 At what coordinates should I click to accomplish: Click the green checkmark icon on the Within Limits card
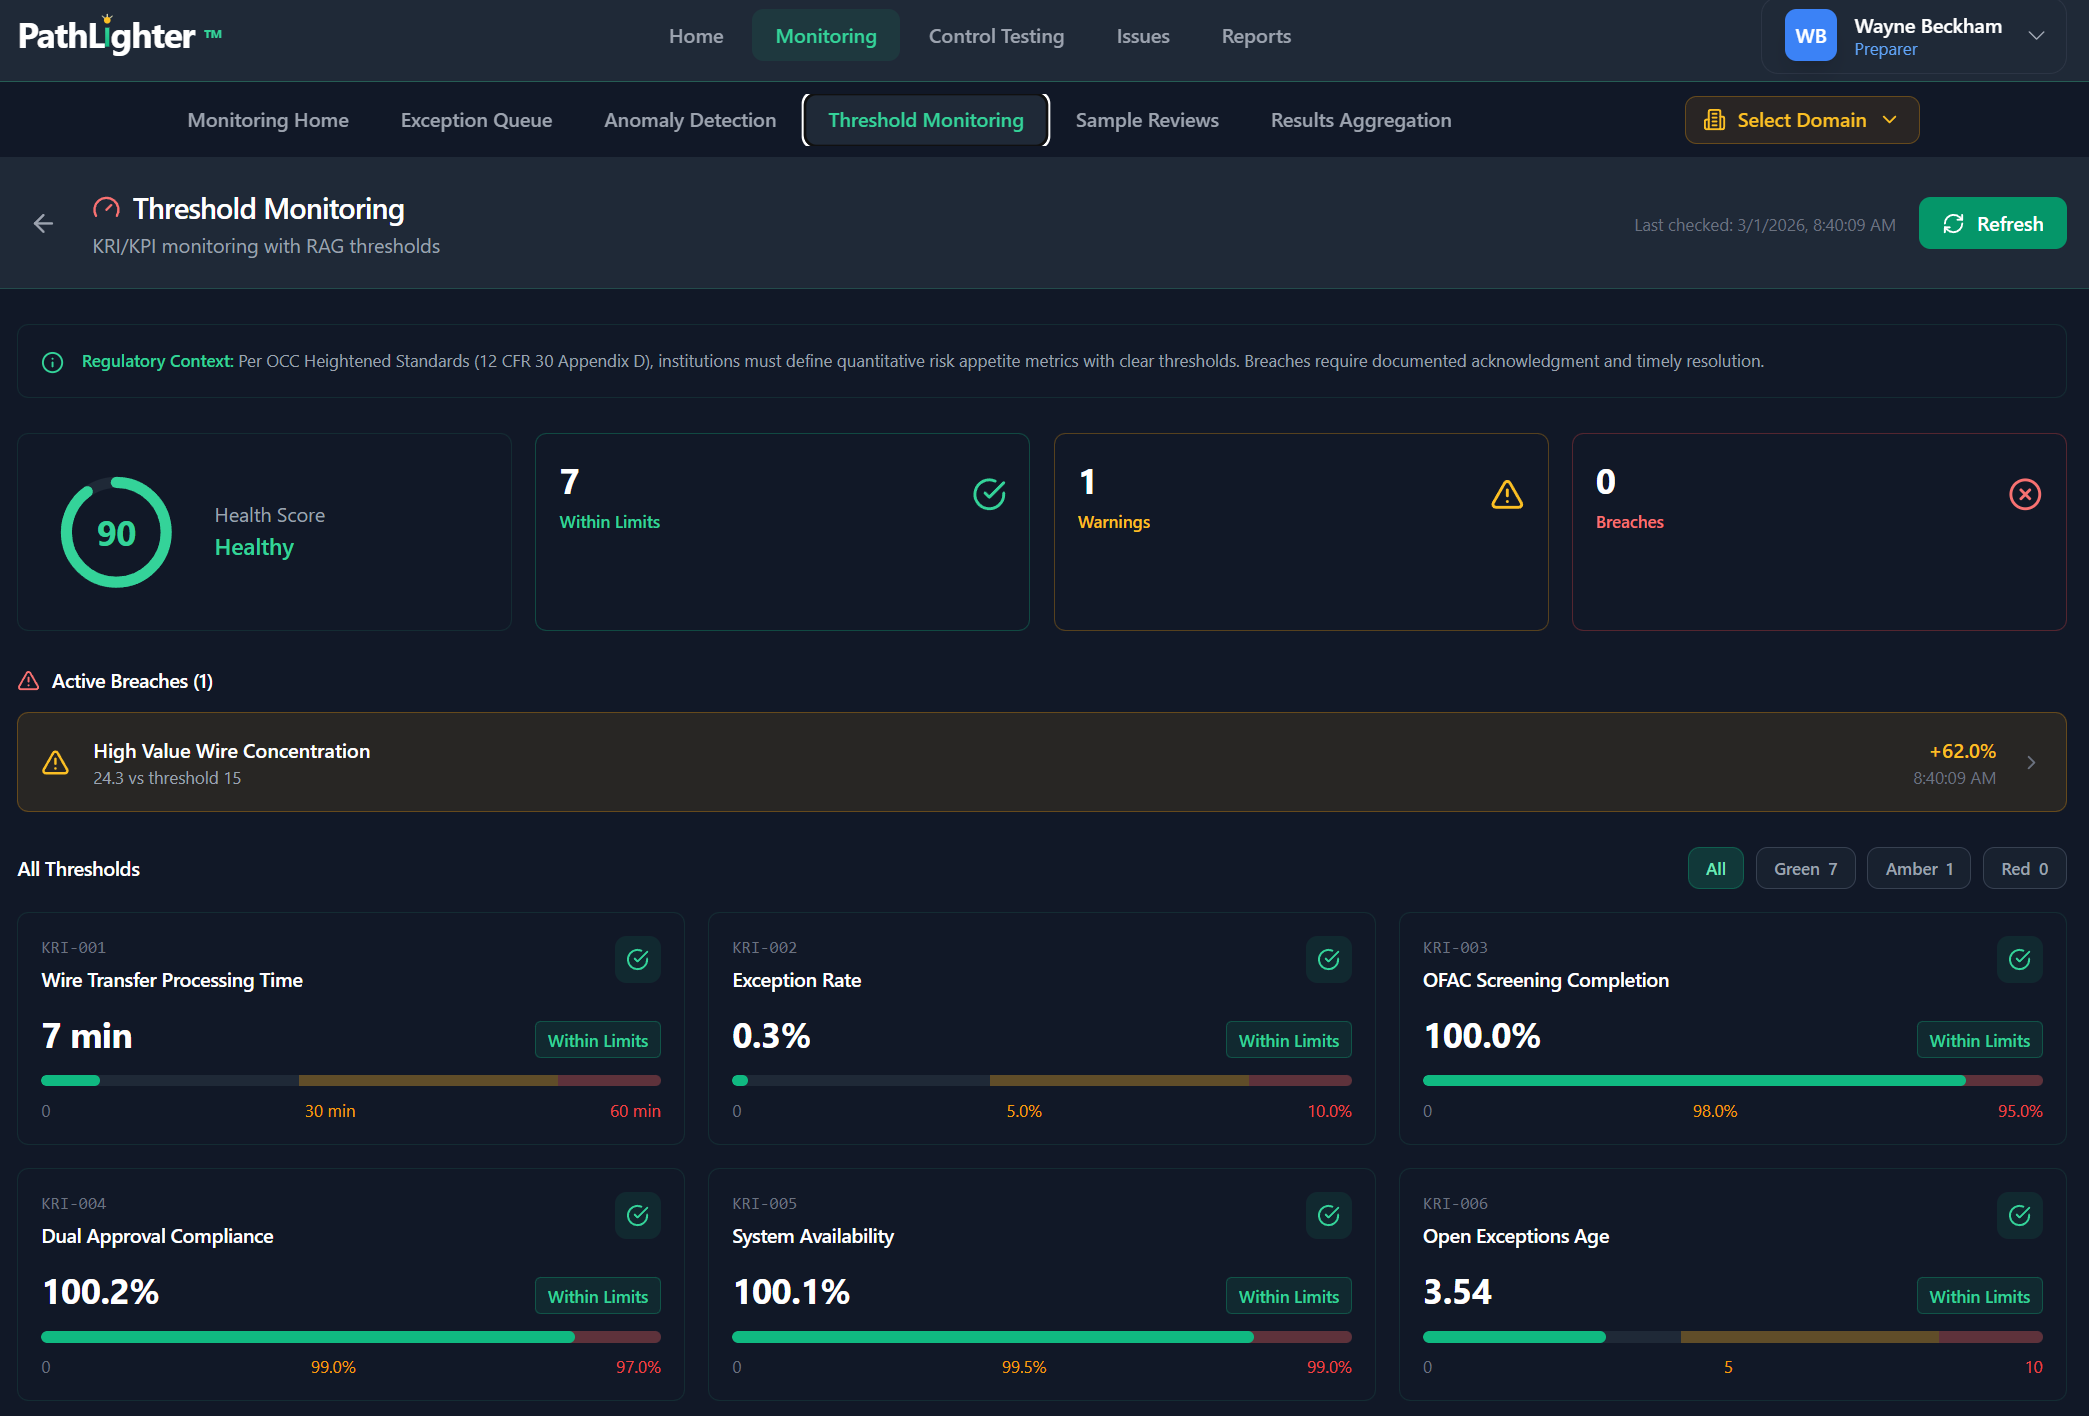point(988,493)
